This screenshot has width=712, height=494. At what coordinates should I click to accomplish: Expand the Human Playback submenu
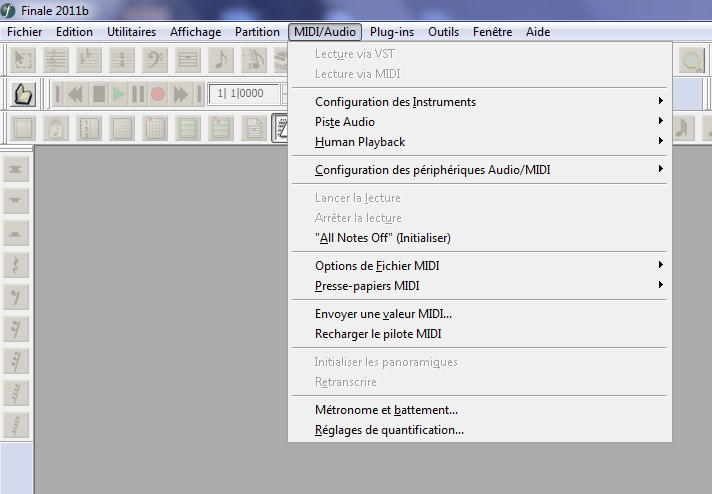pyautogui.click(x=480, y=141)
